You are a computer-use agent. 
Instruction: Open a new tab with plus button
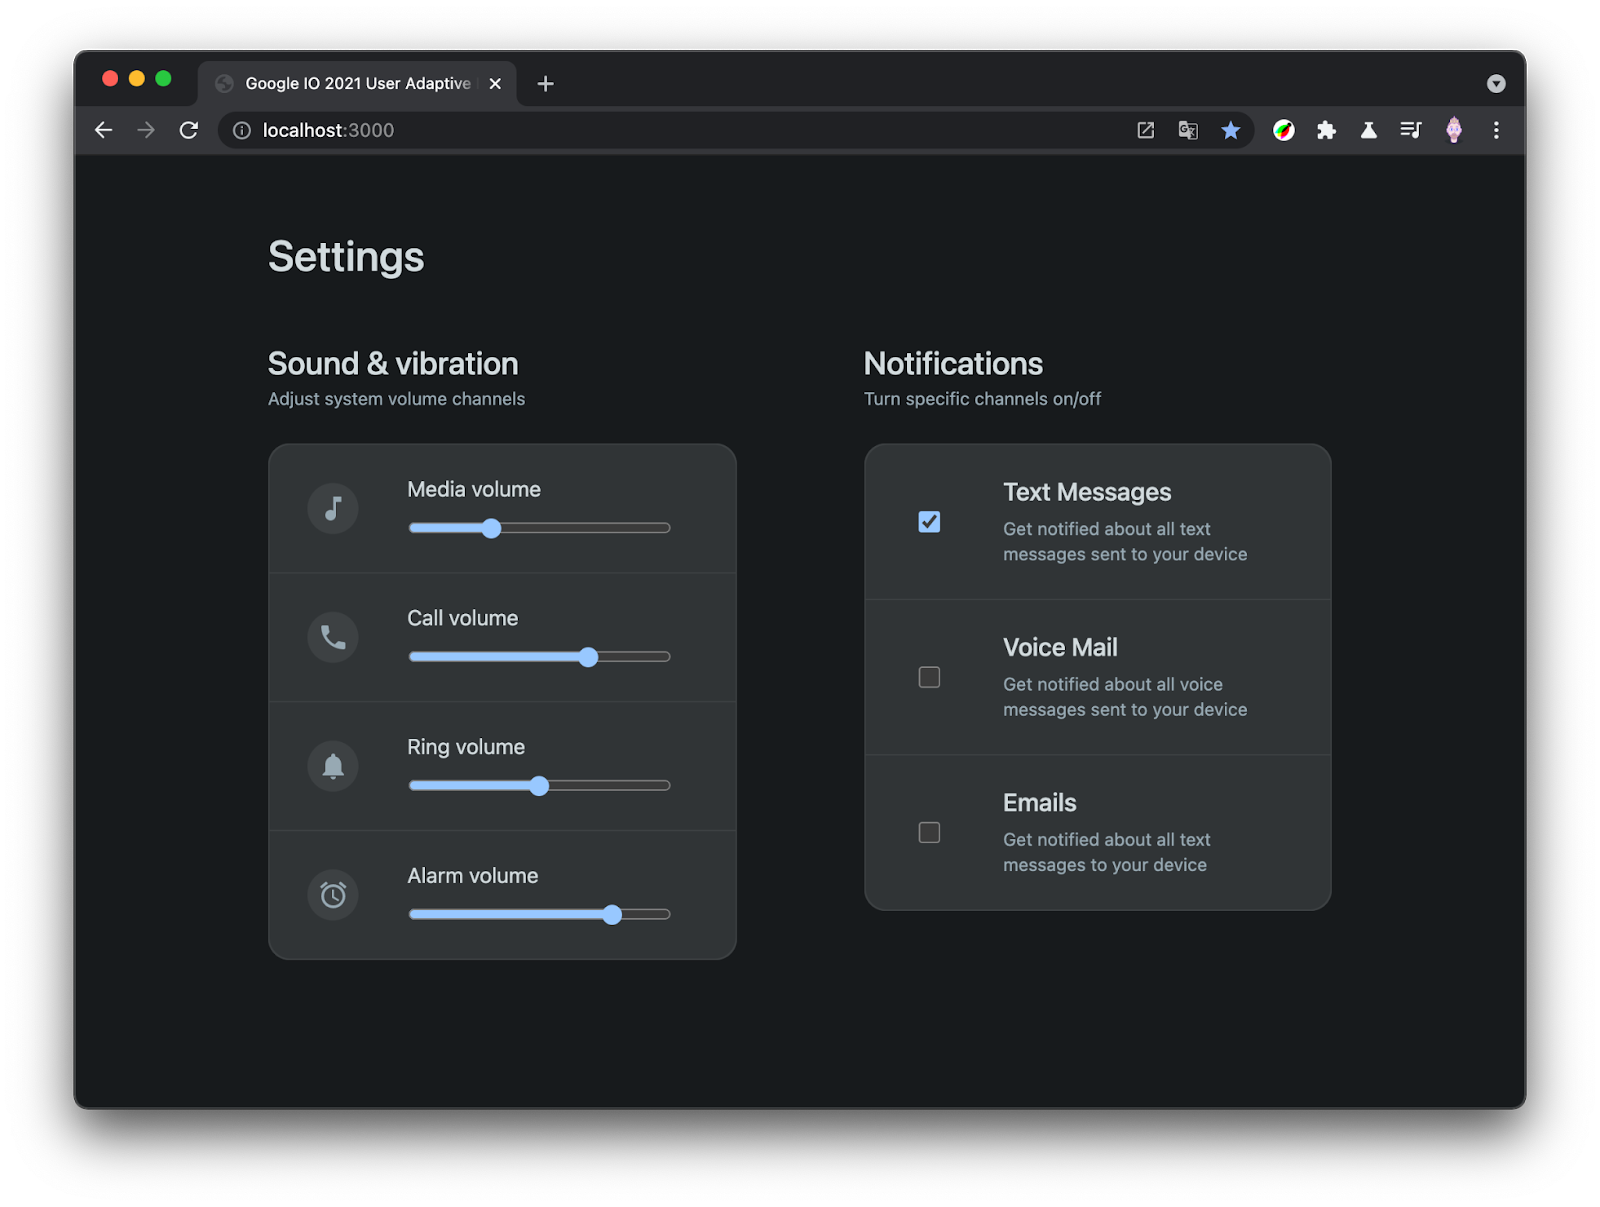coord(545,84)
